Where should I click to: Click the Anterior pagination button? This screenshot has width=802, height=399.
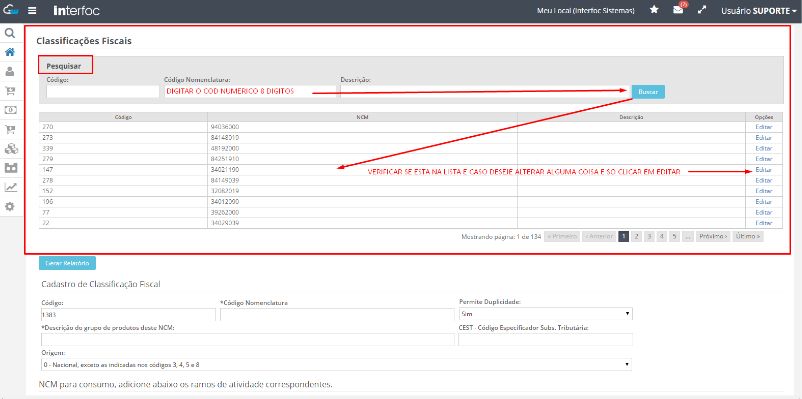click(x=599, y=236)
